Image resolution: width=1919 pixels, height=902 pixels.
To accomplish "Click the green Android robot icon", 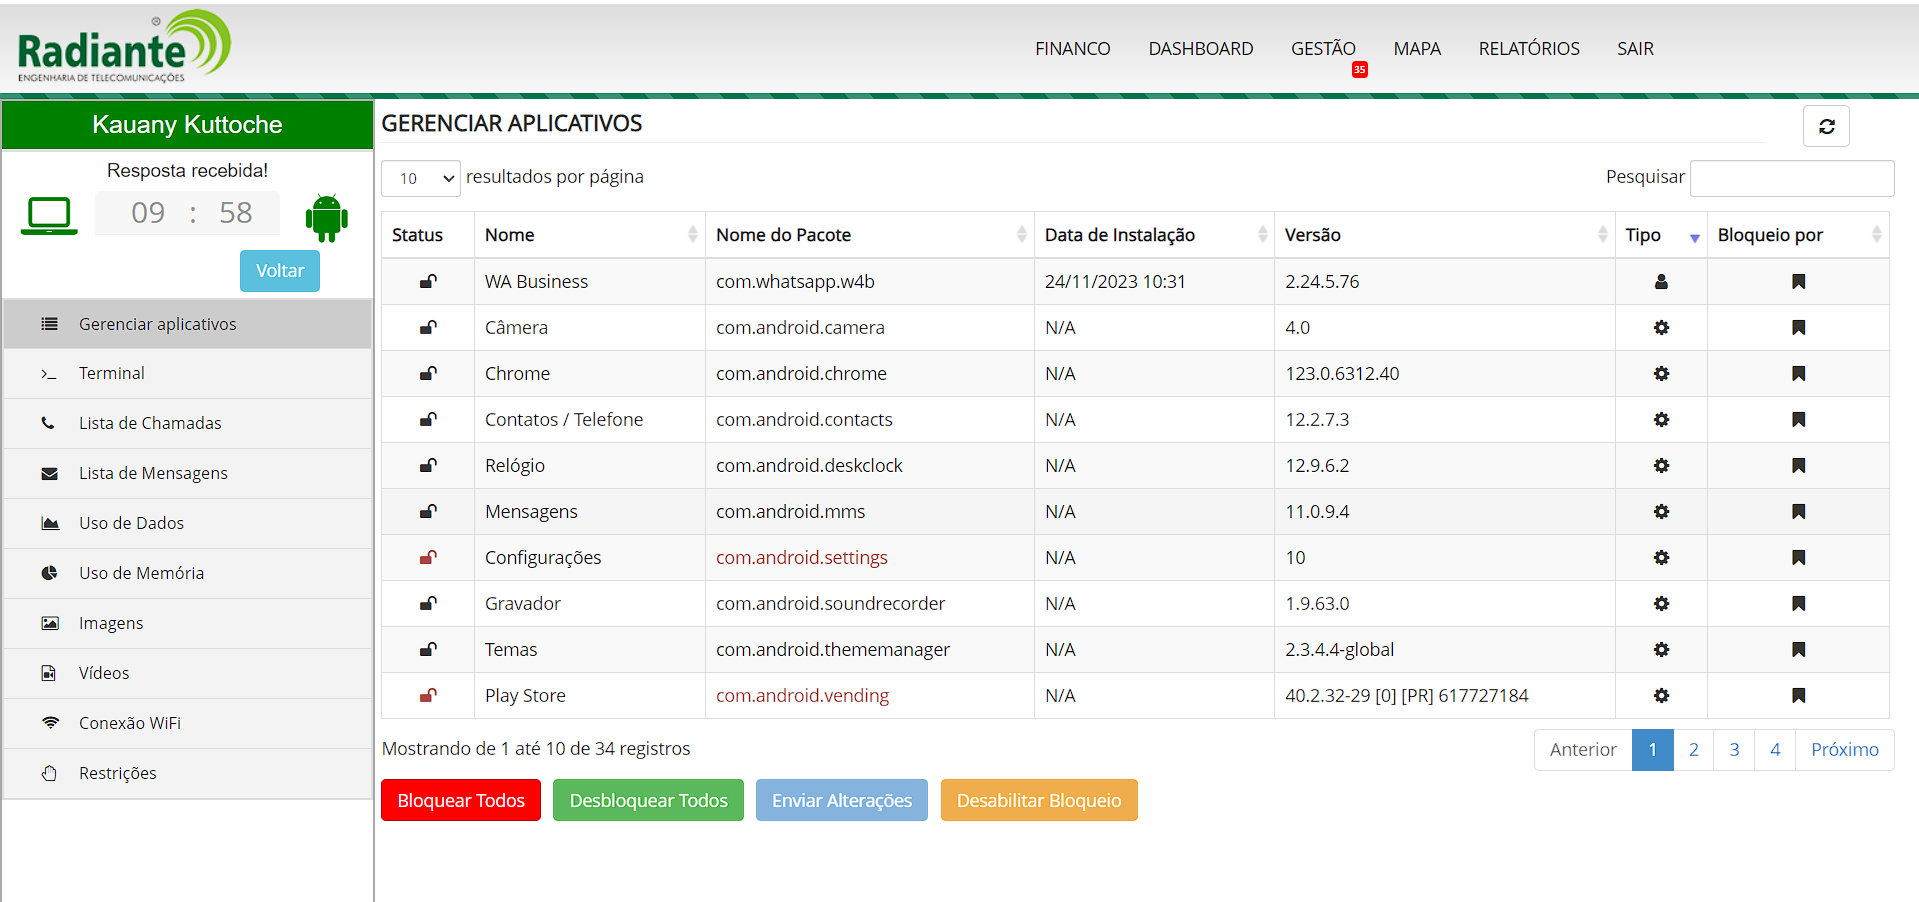I will (327, 217).
